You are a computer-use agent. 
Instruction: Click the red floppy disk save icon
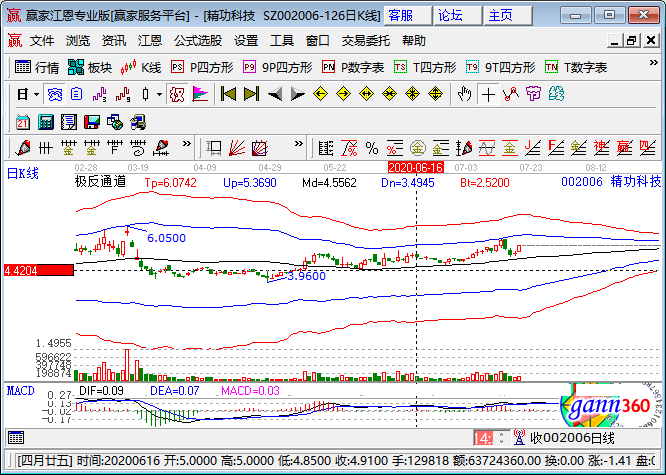91,122
